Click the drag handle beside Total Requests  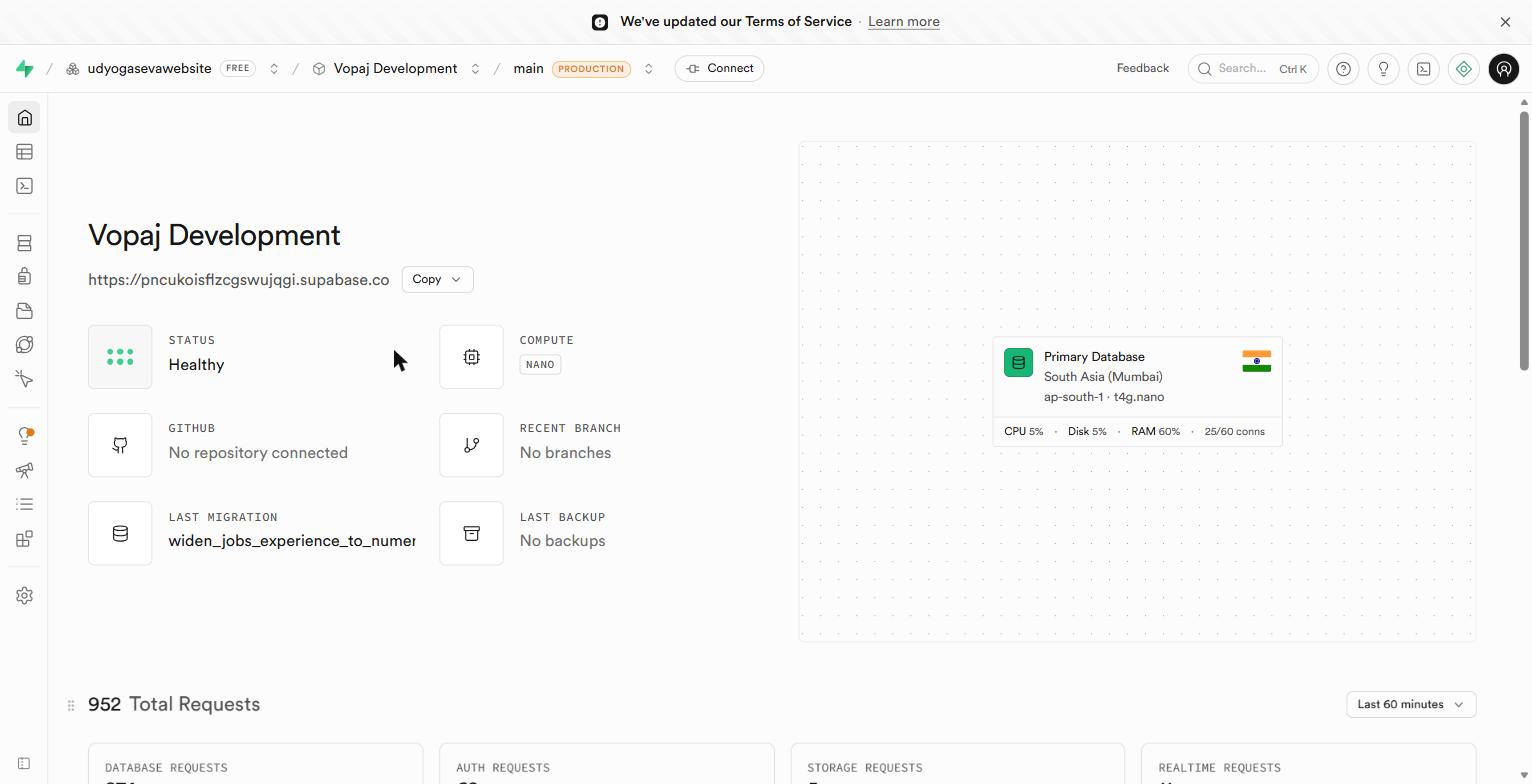point(71,705)
